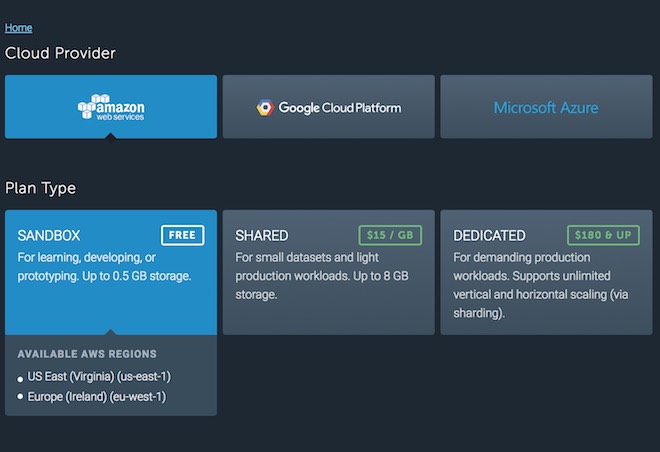The height and width of the screenshot is (452, 660).
Task: Choose the DEDICATED plan title
Action: pos(489,236)
